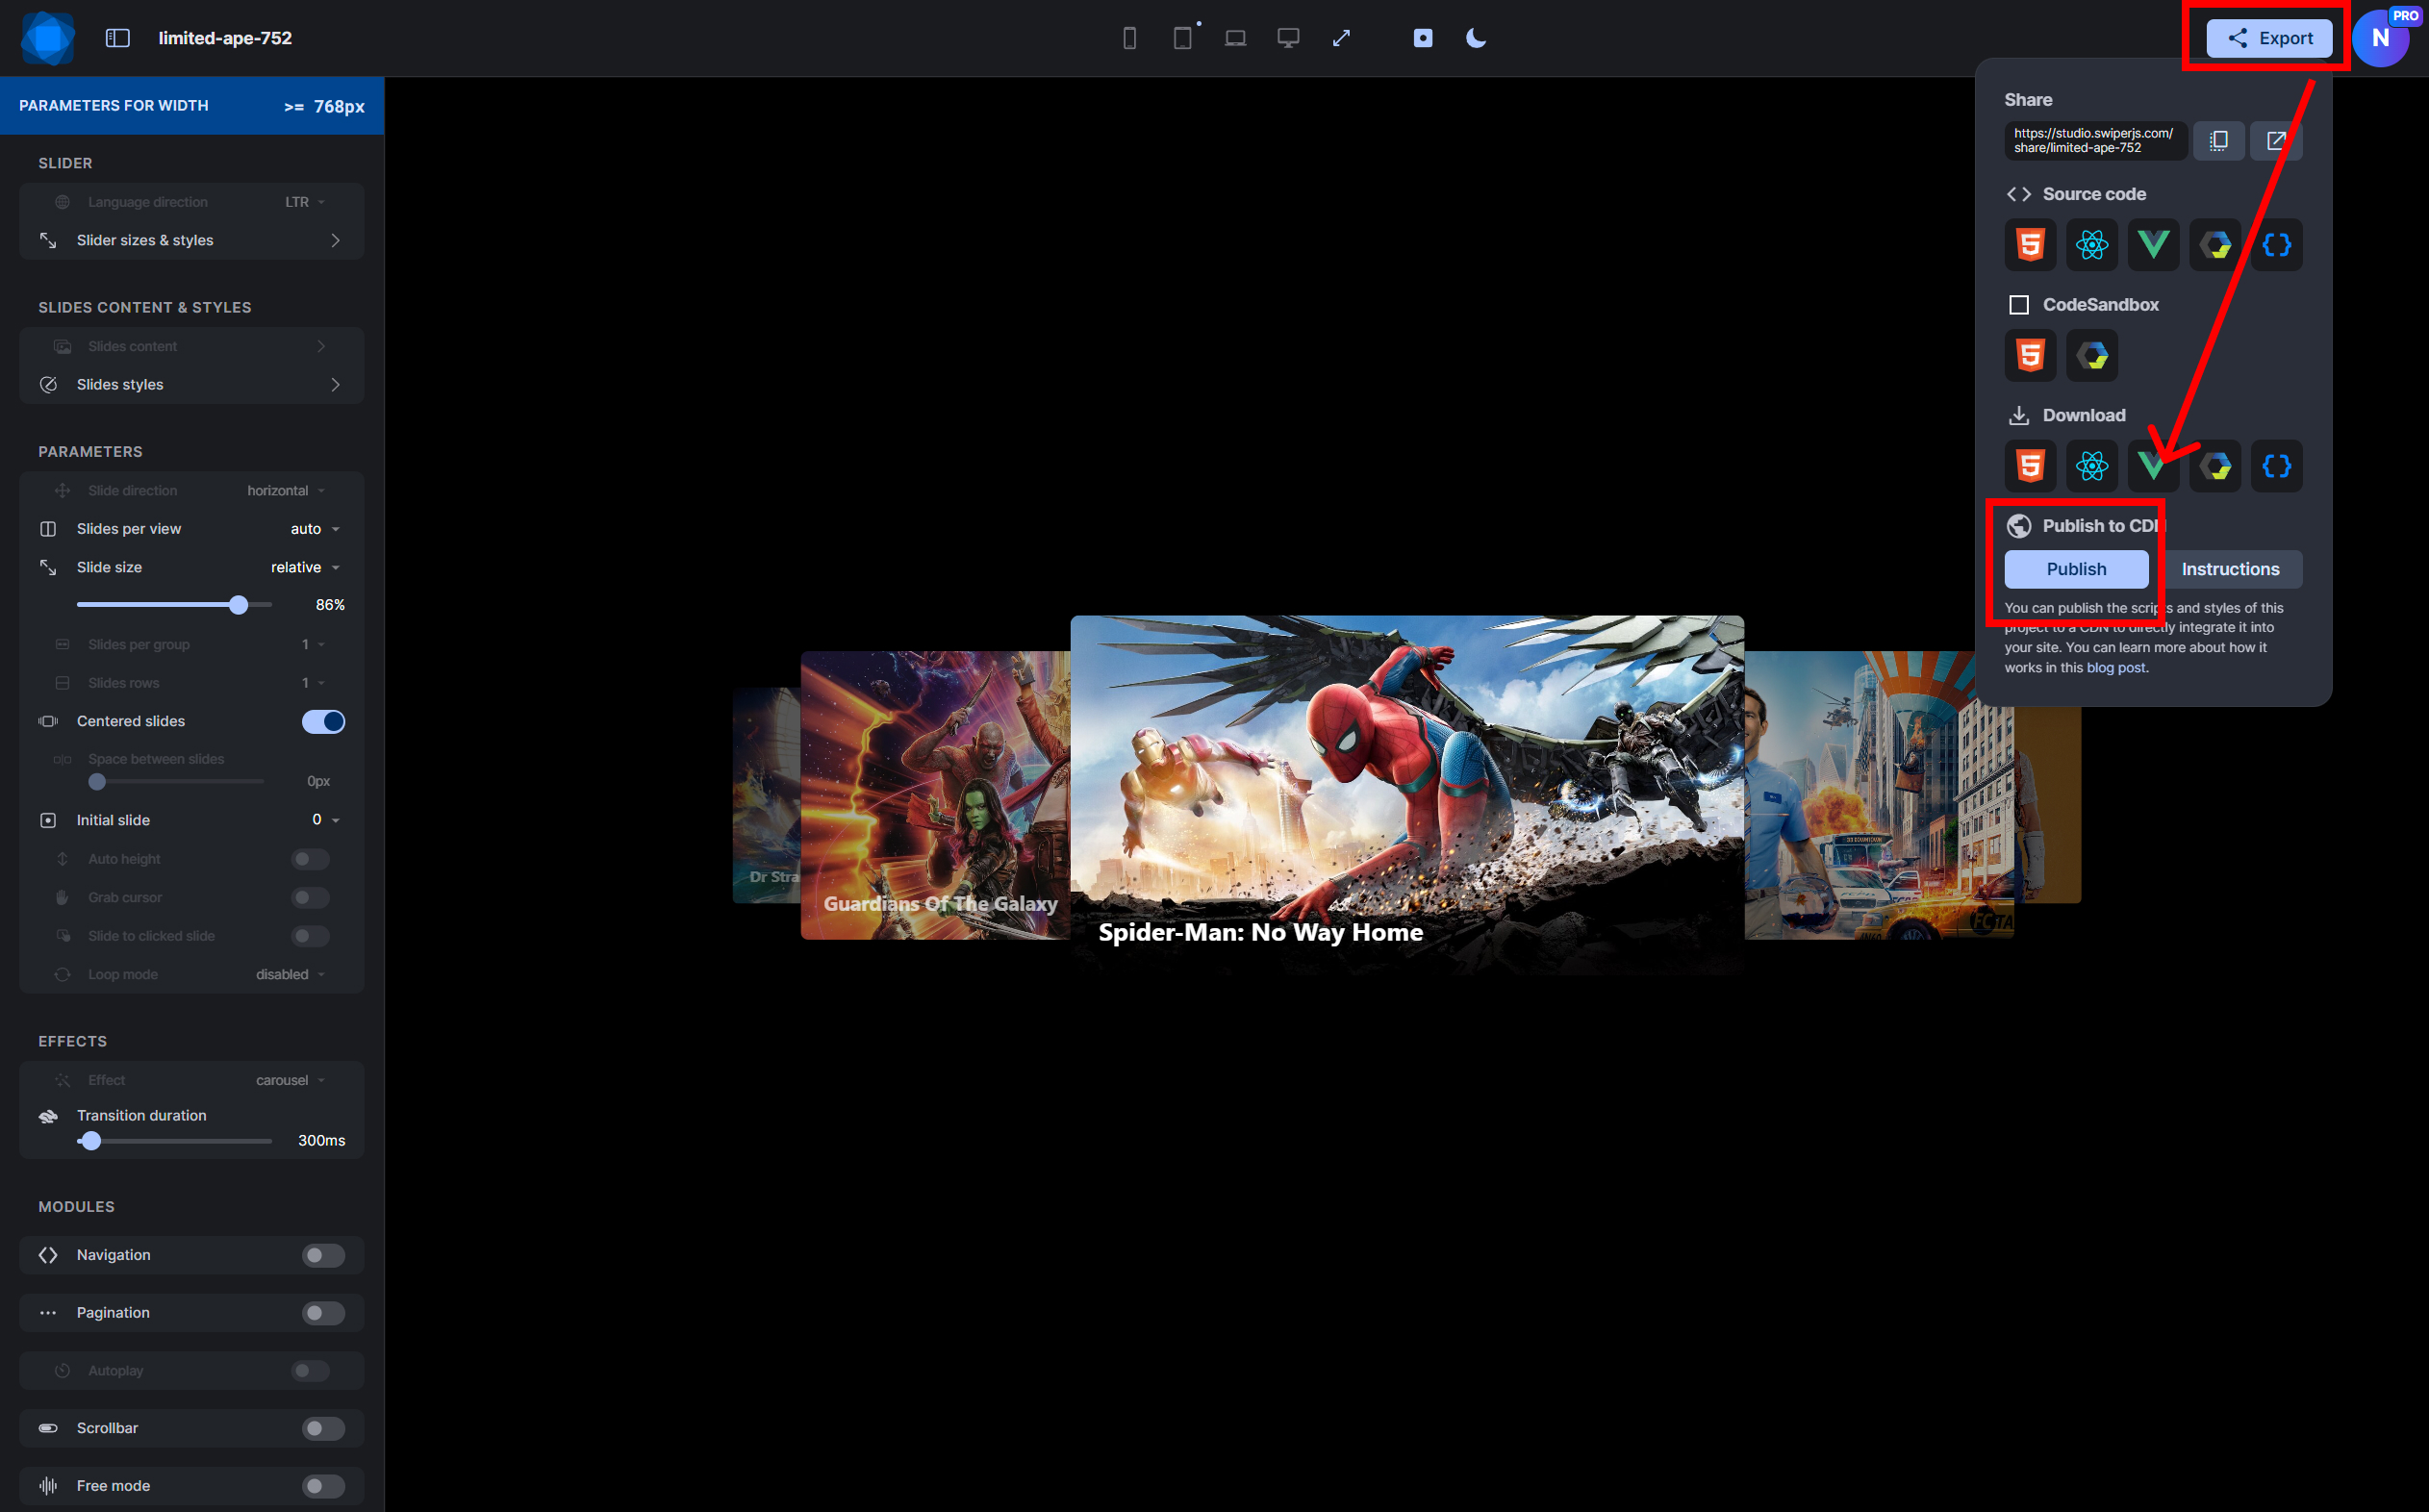
Task: Download web component project
Action: 2215,466
